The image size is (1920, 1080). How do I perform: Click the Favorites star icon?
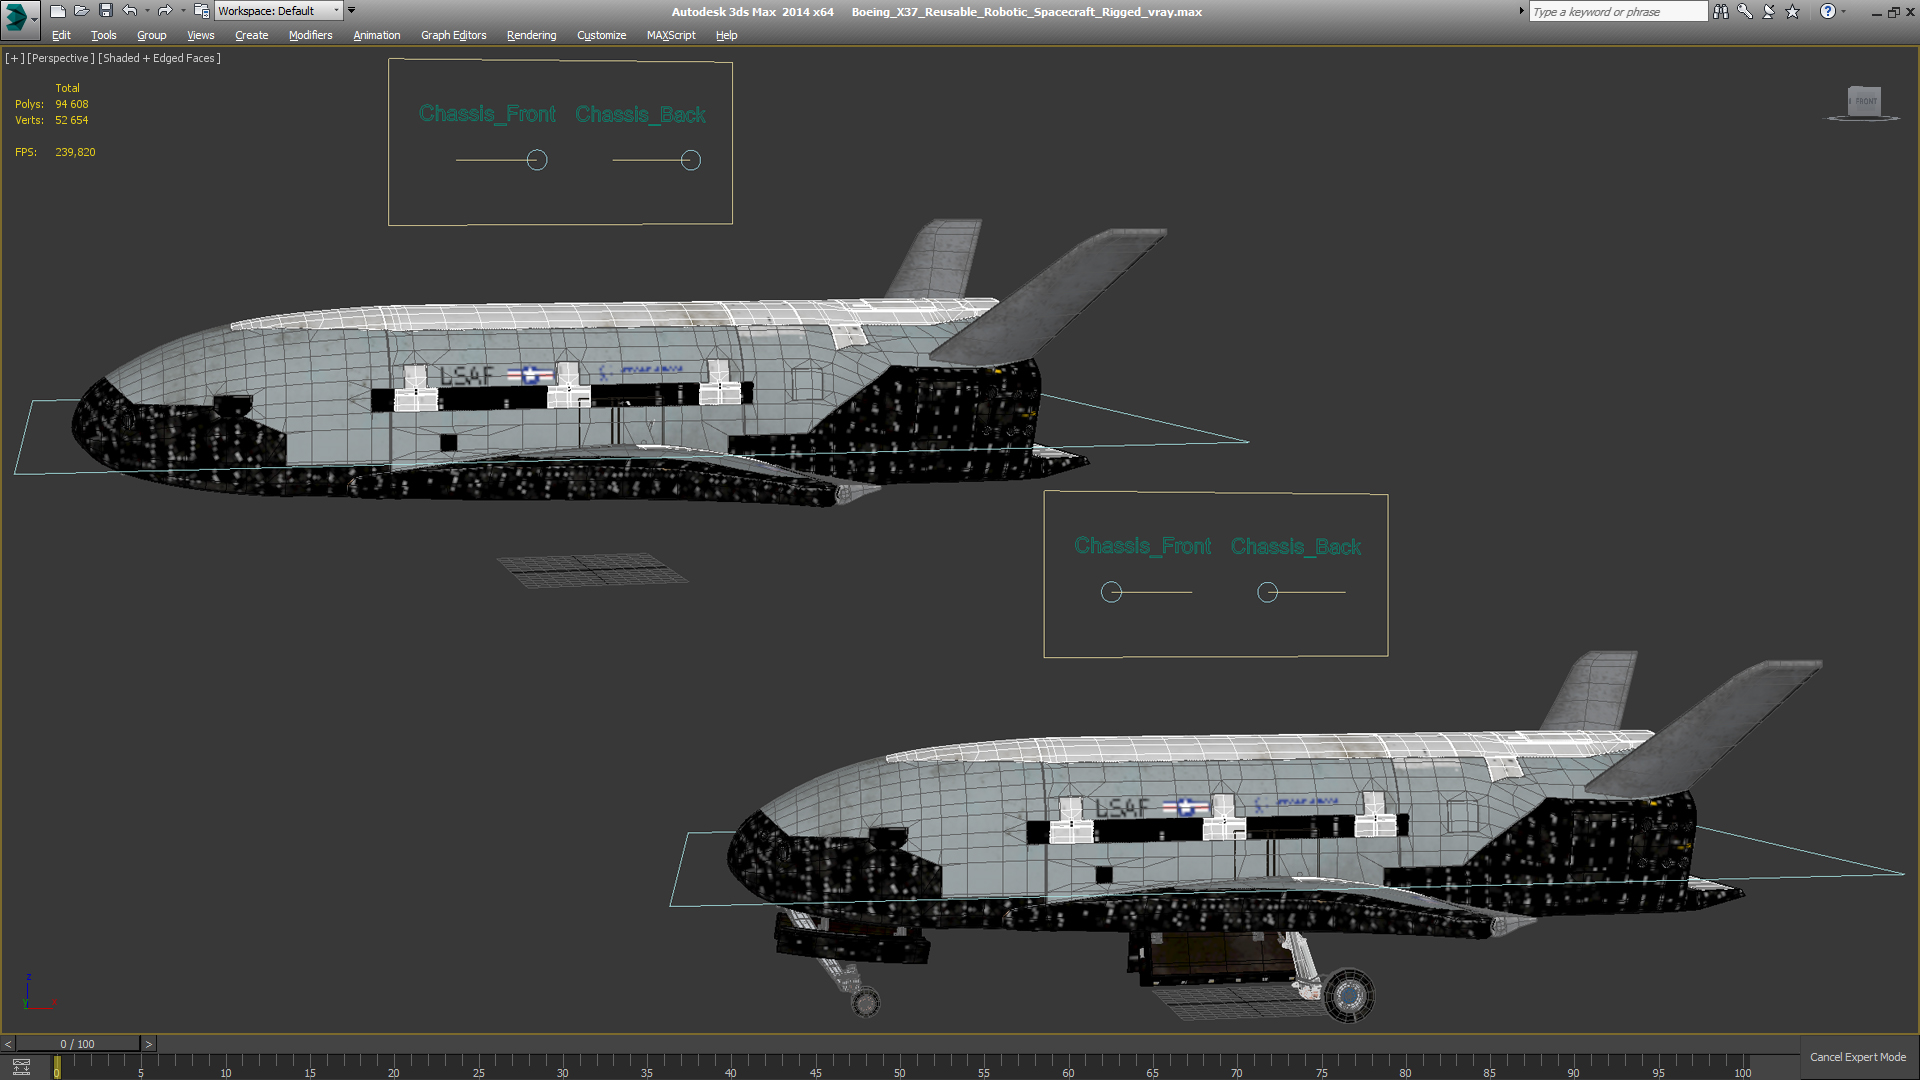(x=1793, y=12)
